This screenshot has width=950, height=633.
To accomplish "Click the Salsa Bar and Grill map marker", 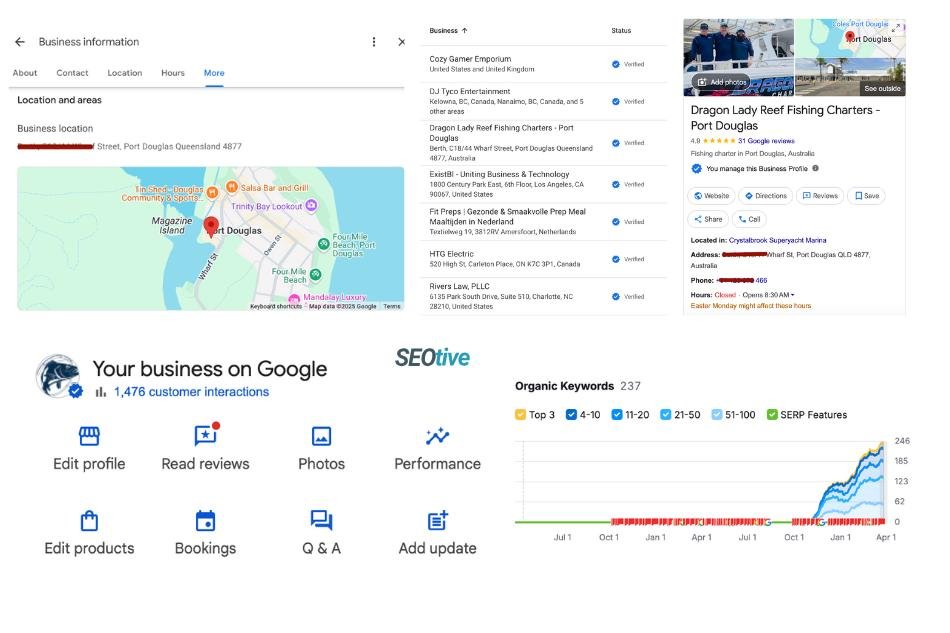I will pos(231,187).
